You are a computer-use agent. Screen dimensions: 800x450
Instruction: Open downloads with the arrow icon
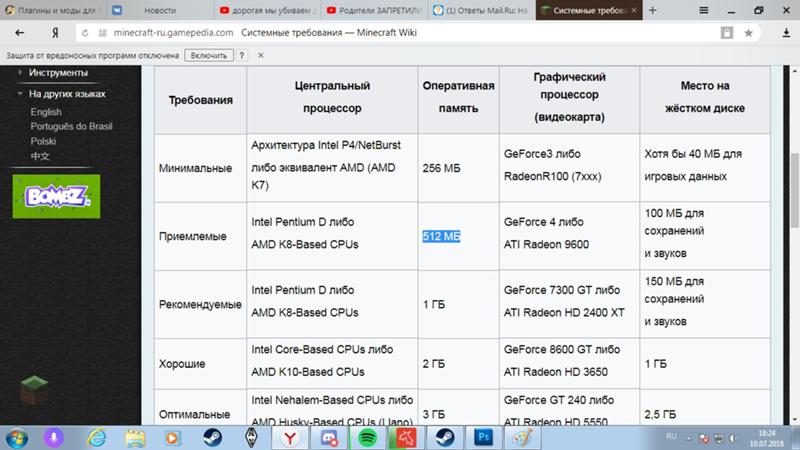786,33
